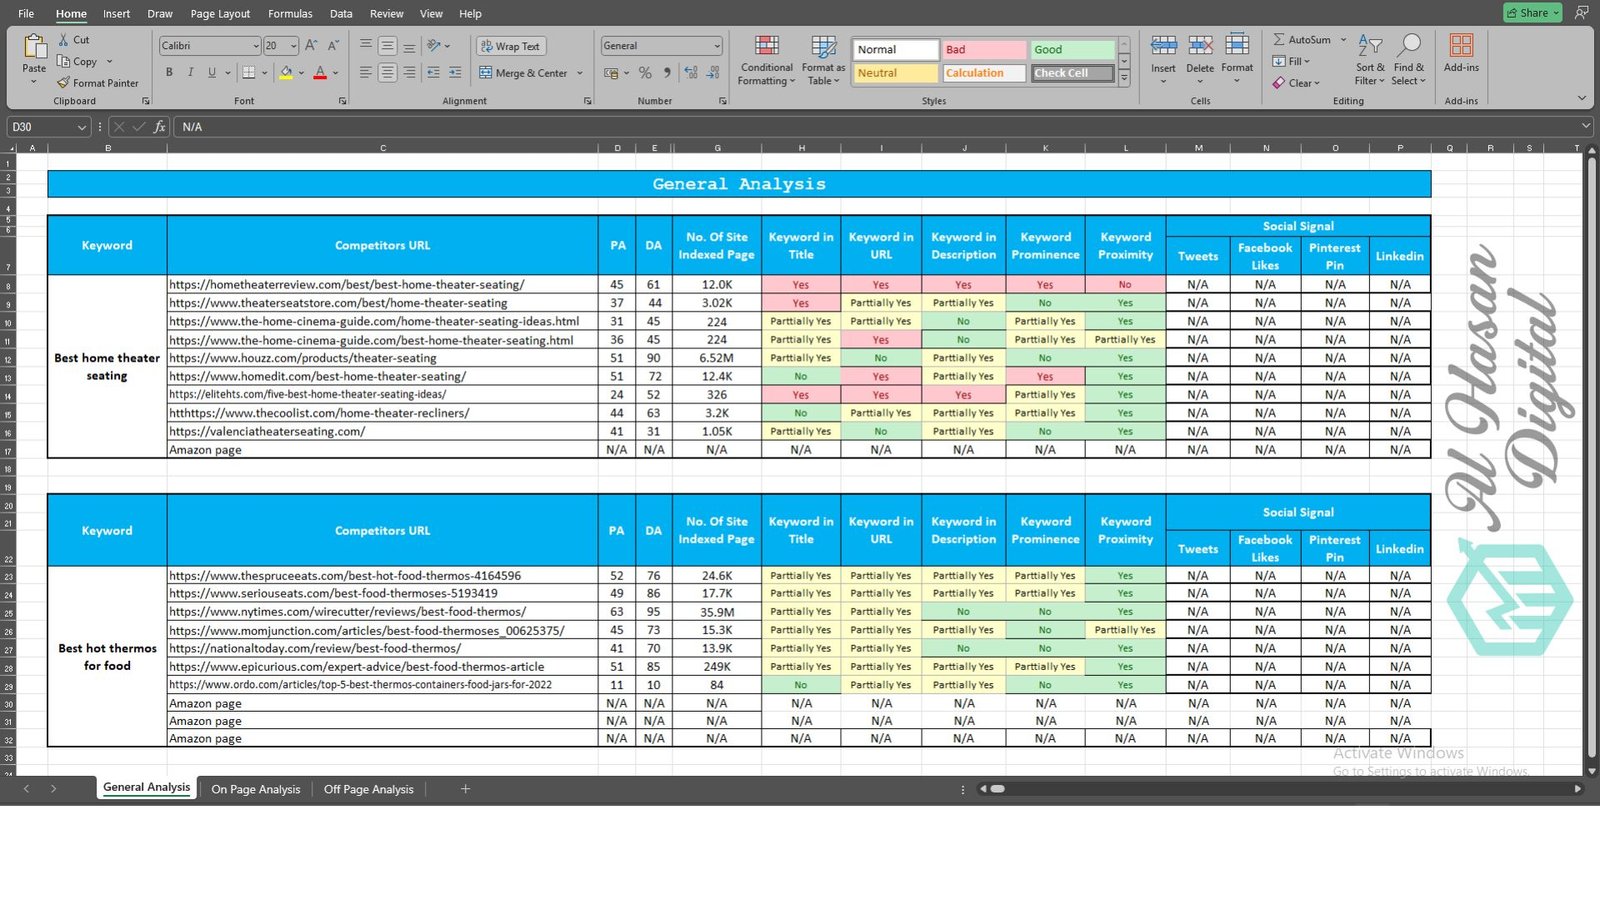Apply the Bad cell style swatch

click(984, 49)
